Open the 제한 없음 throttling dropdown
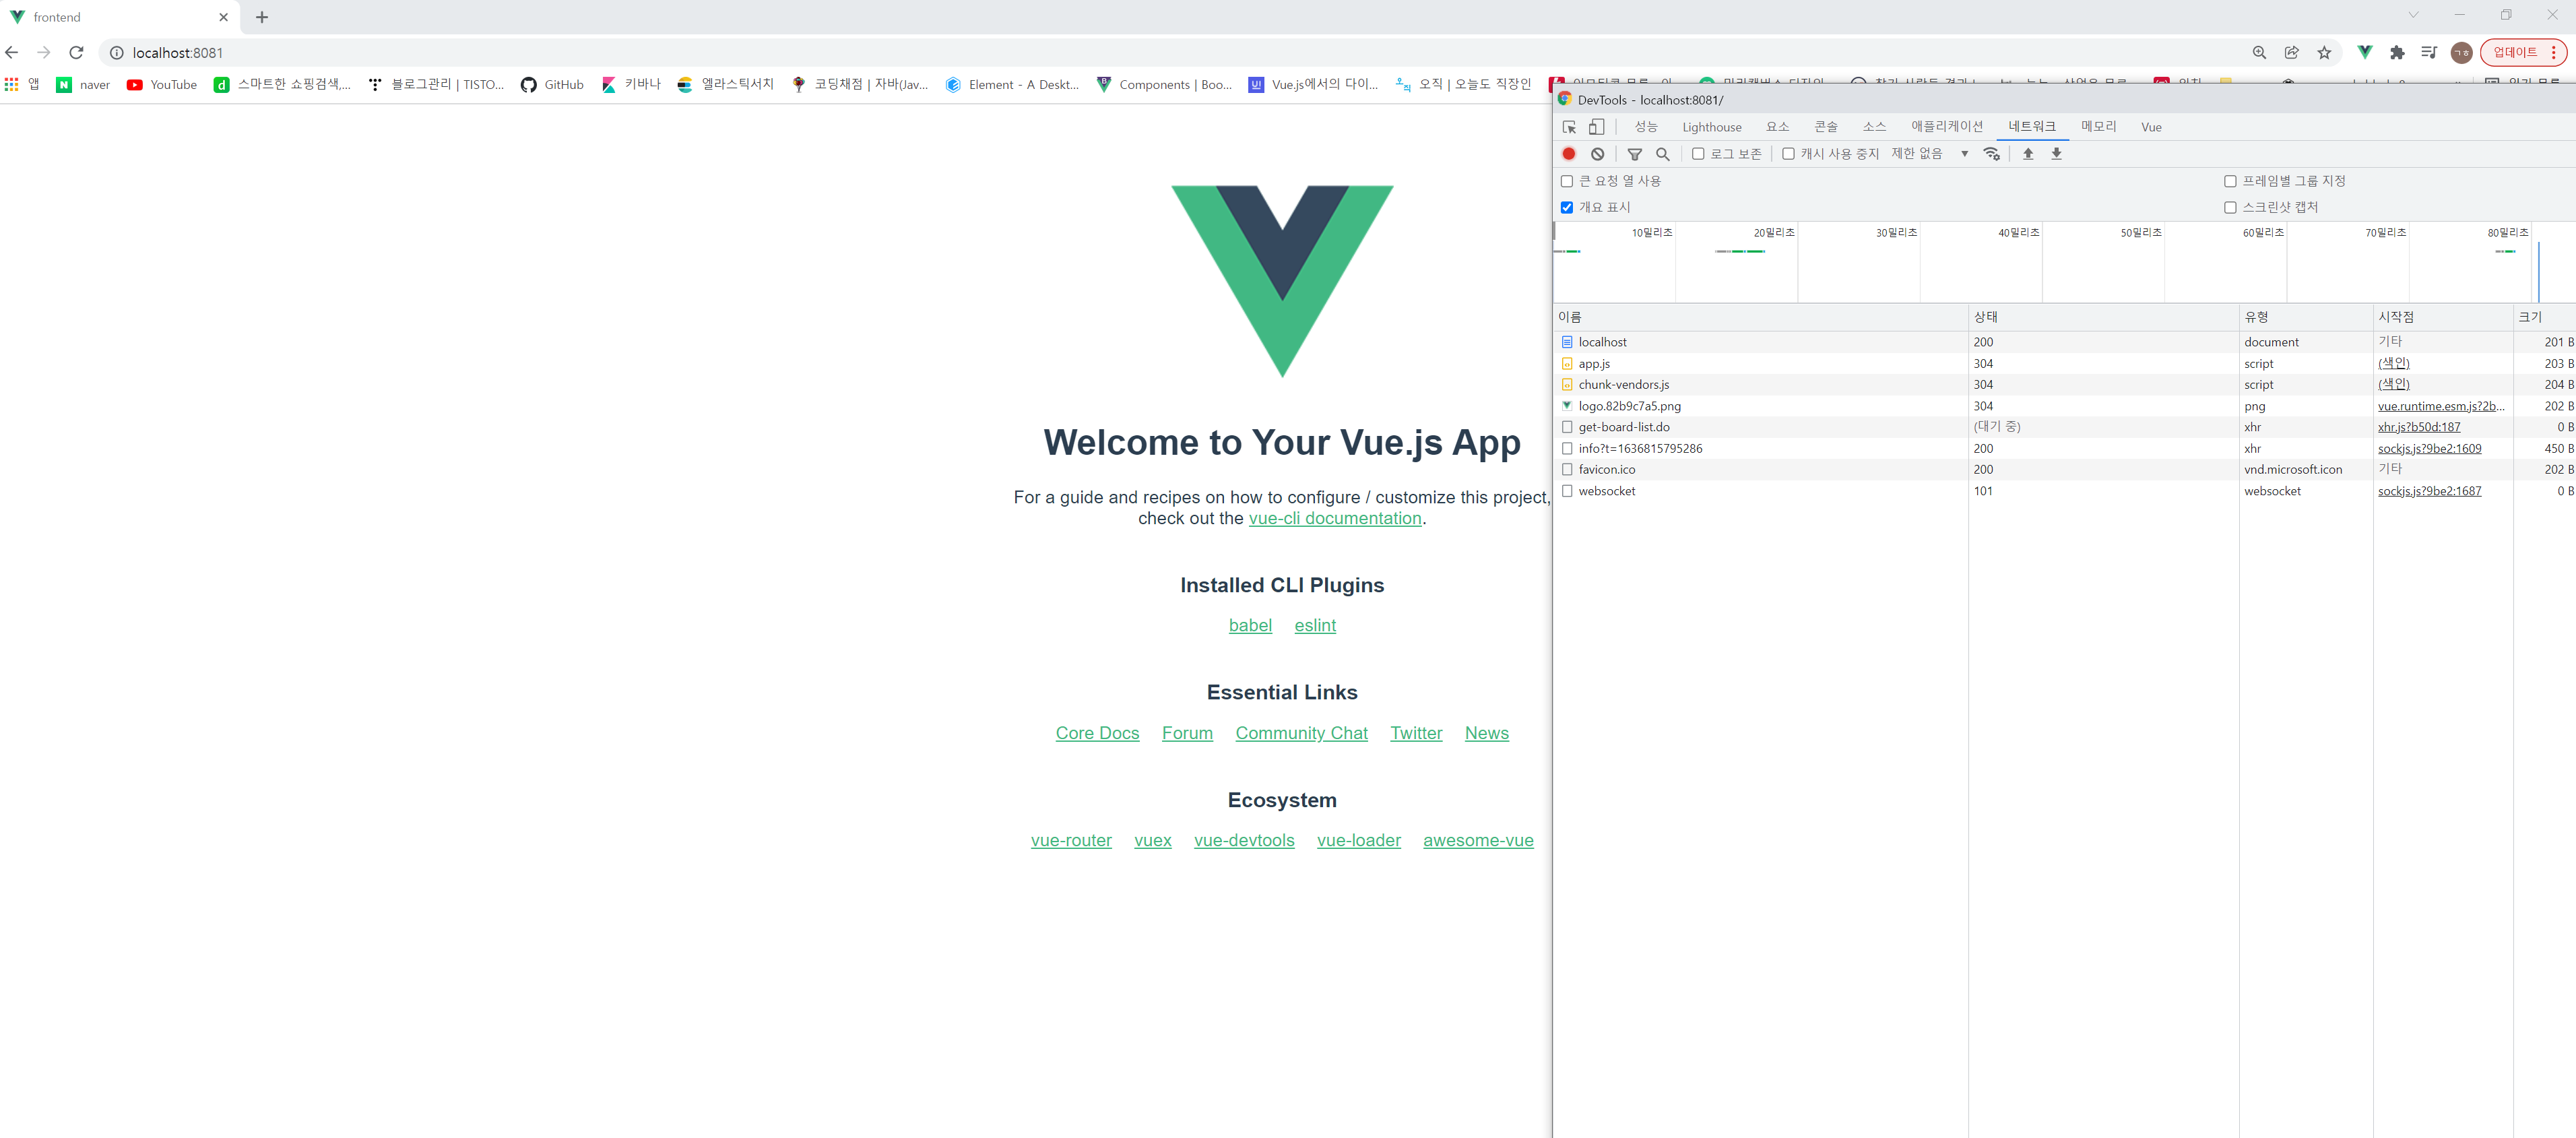 pyautogui.click(x=1929, y=154)
